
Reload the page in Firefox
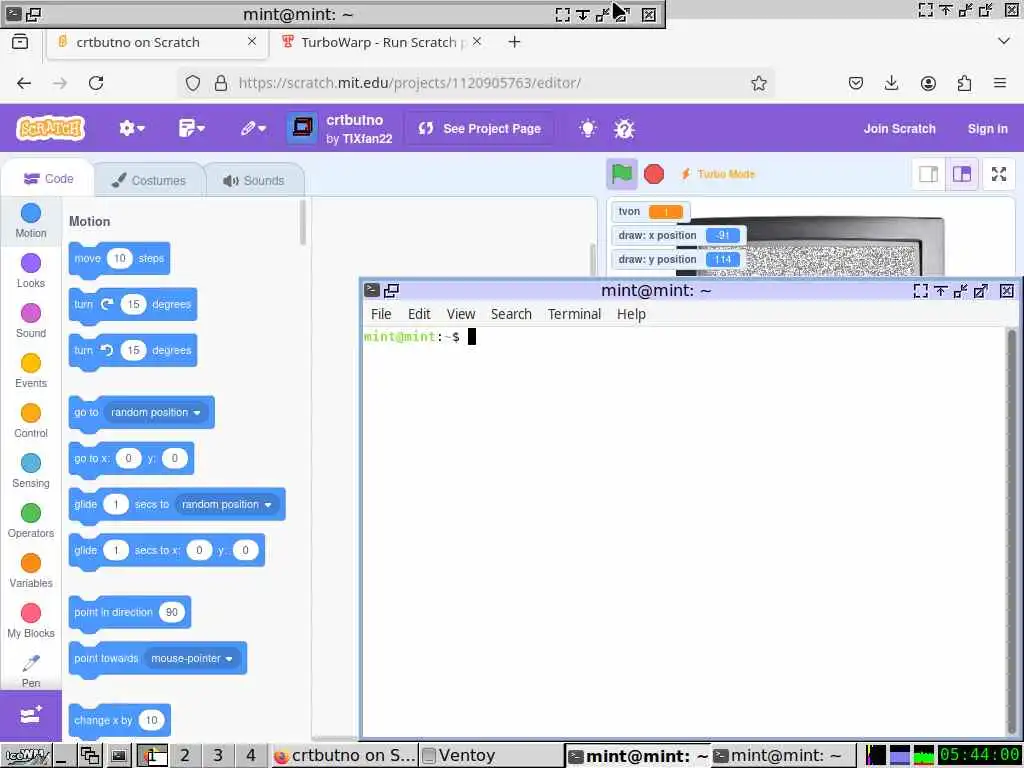(96, 83)
